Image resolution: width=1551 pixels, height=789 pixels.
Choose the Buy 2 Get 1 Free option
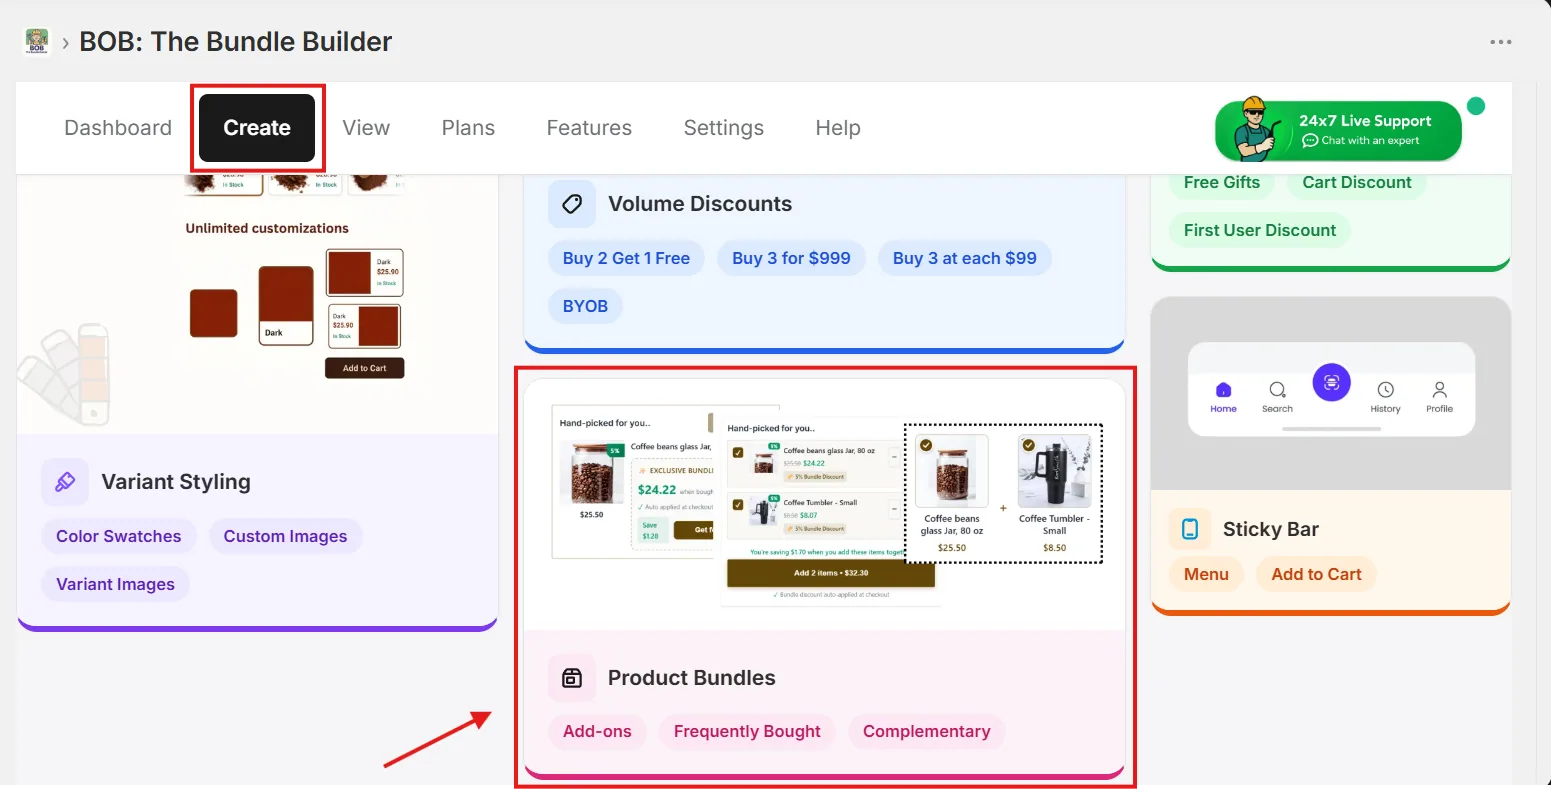point(626,258)
